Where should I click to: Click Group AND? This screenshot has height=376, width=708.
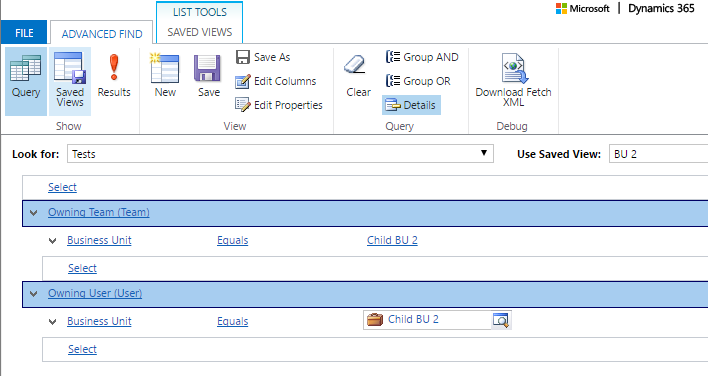click(422, 57)
